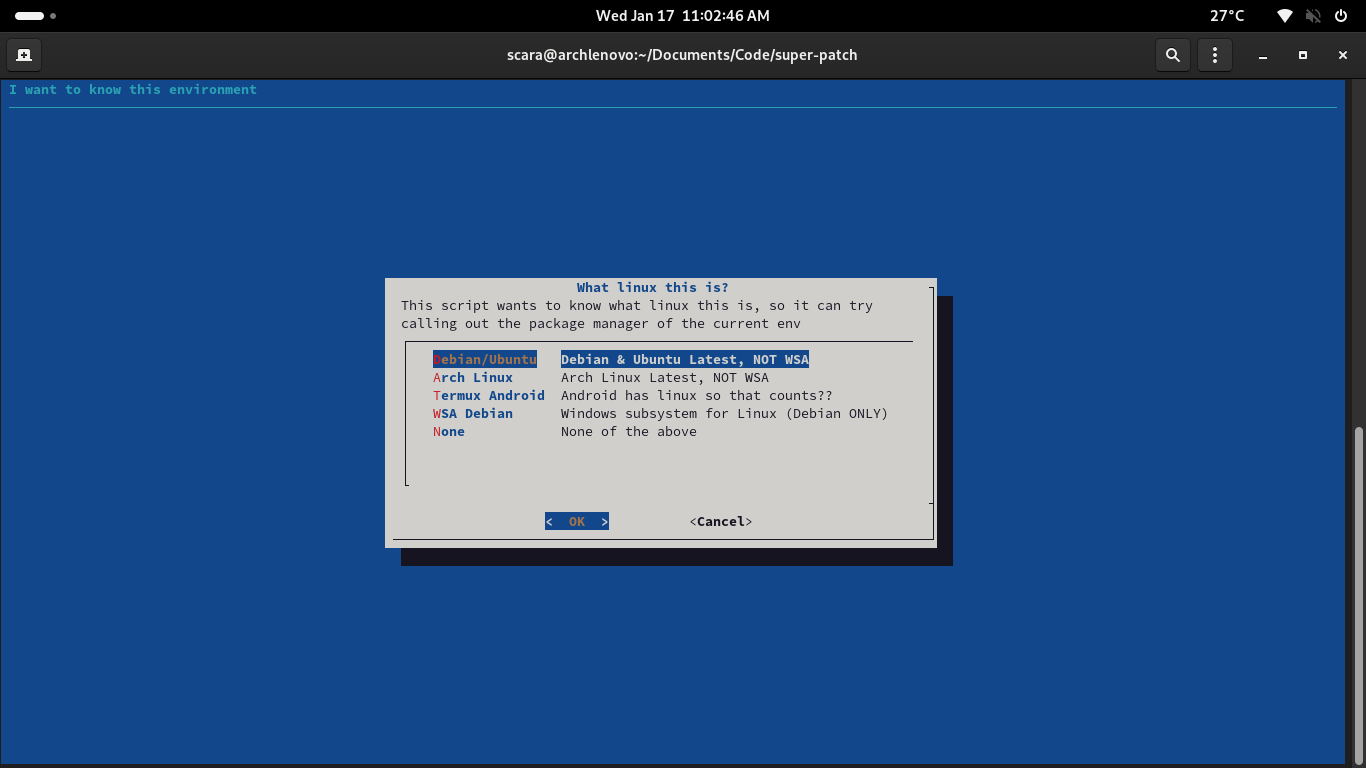Open the 27°C weather indicator
1366x768 pixels.
pyautogui.click(x=1227, y=16)
